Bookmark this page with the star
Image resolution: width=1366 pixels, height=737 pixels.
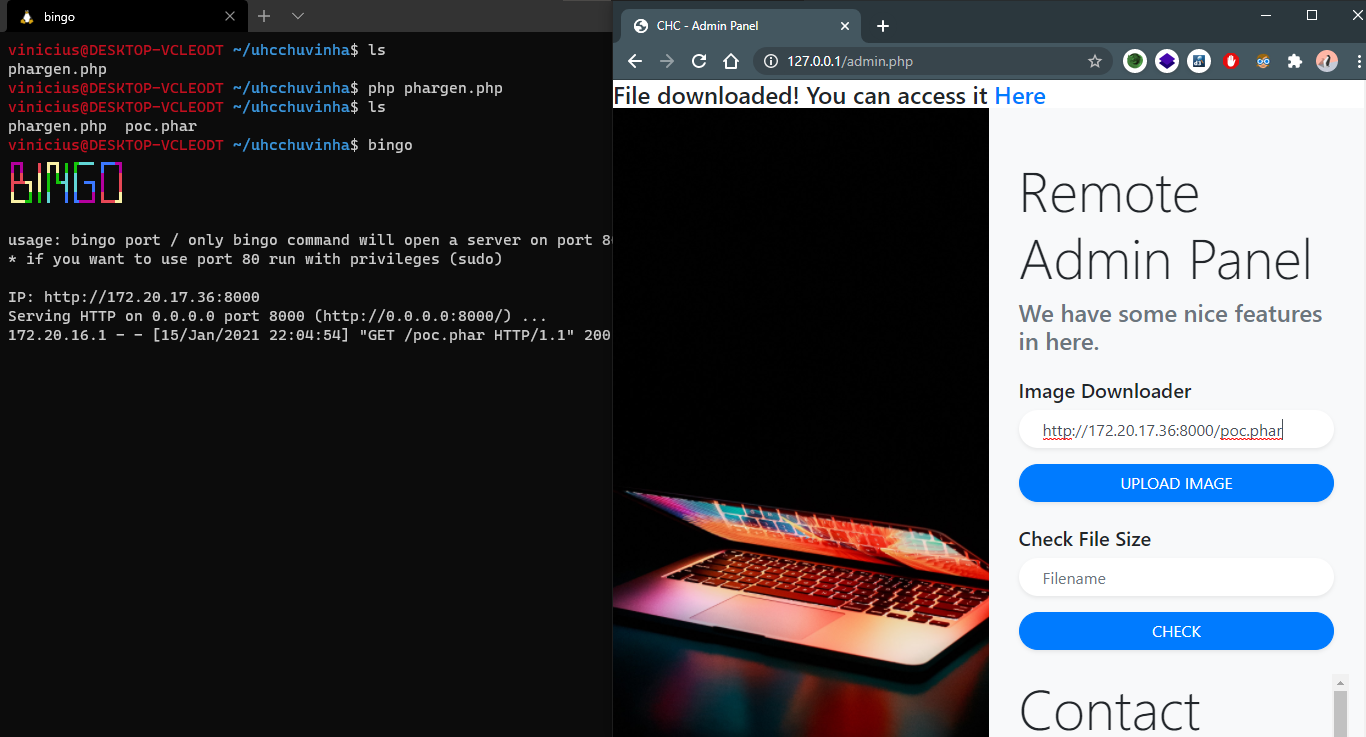point(1094,61)
